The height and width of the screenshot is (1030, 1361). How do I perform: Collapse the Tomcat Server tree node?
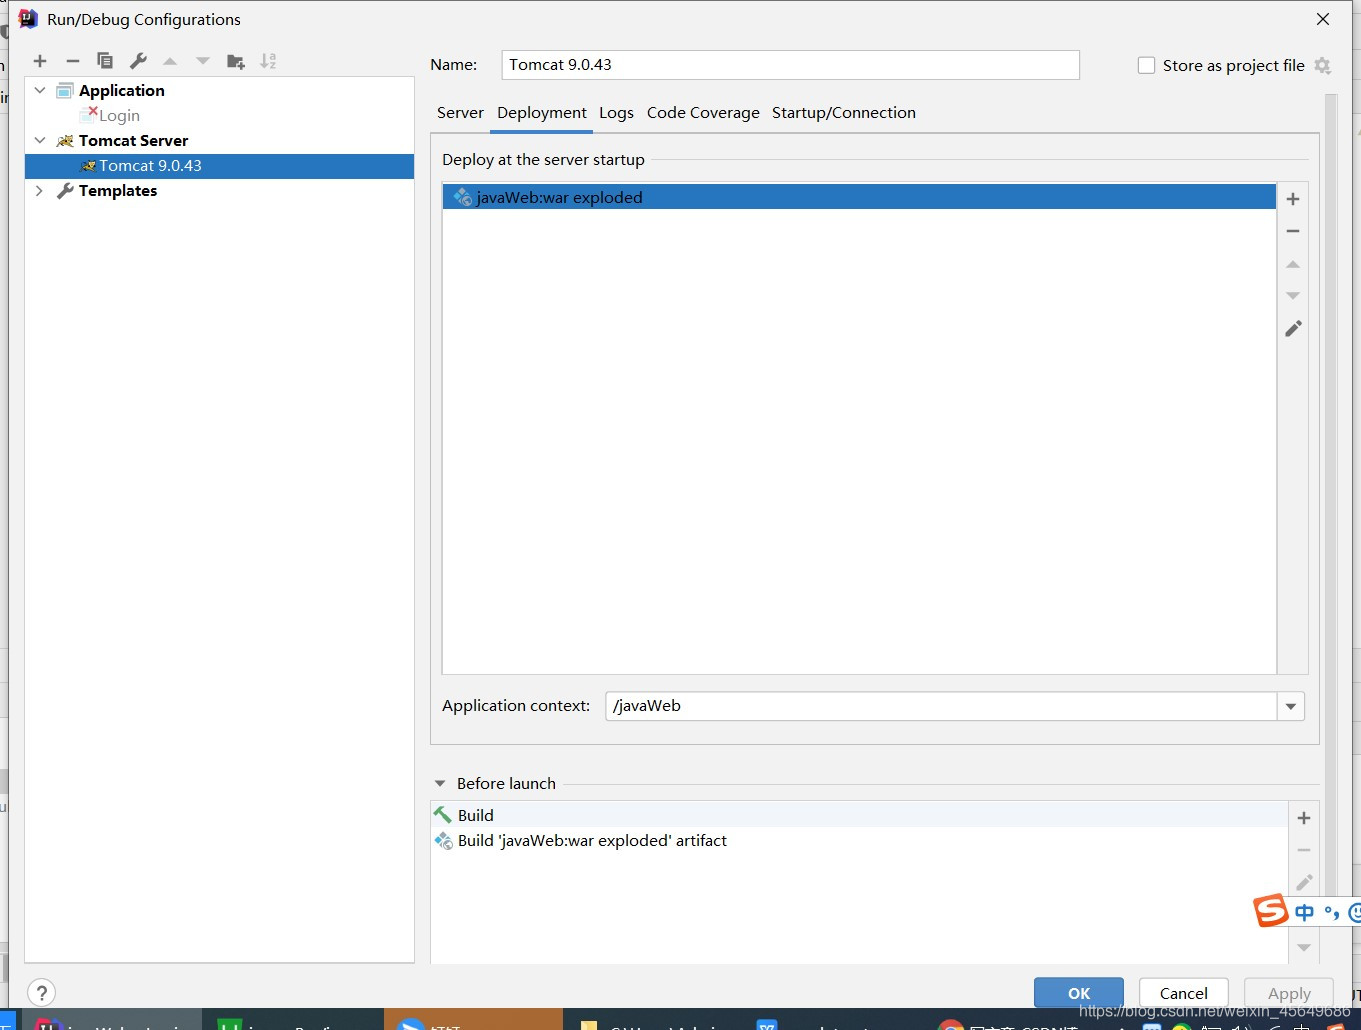pyautogui.click(x=40, y=140)
